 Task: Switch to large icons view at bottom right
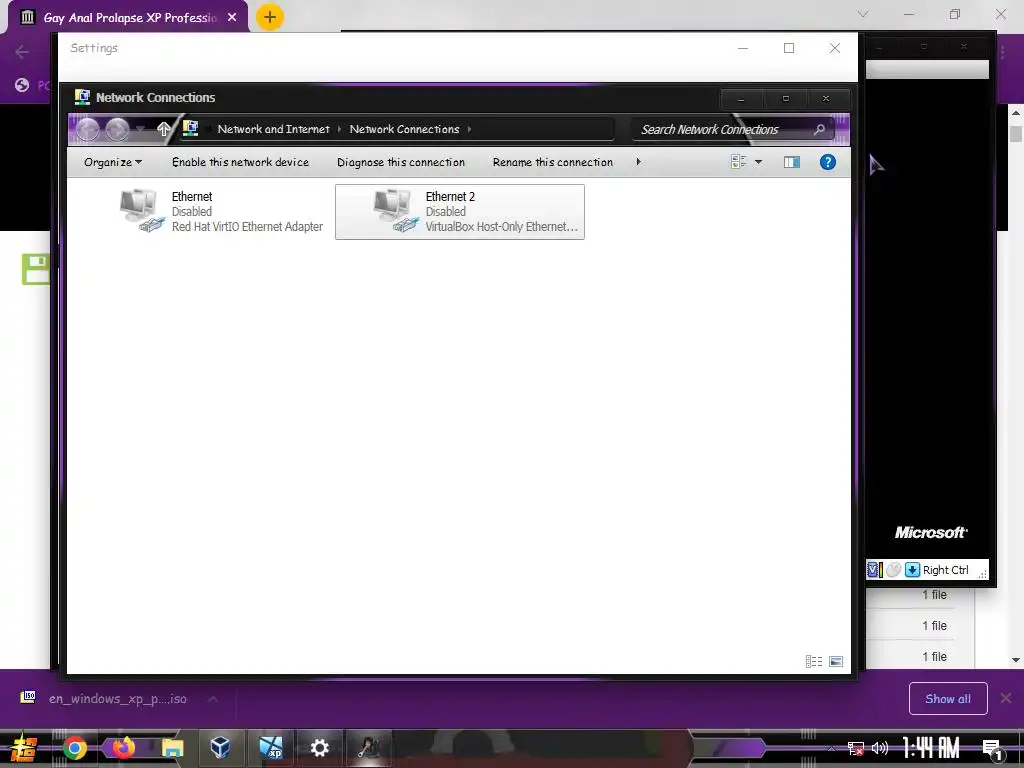pos(836,662)
